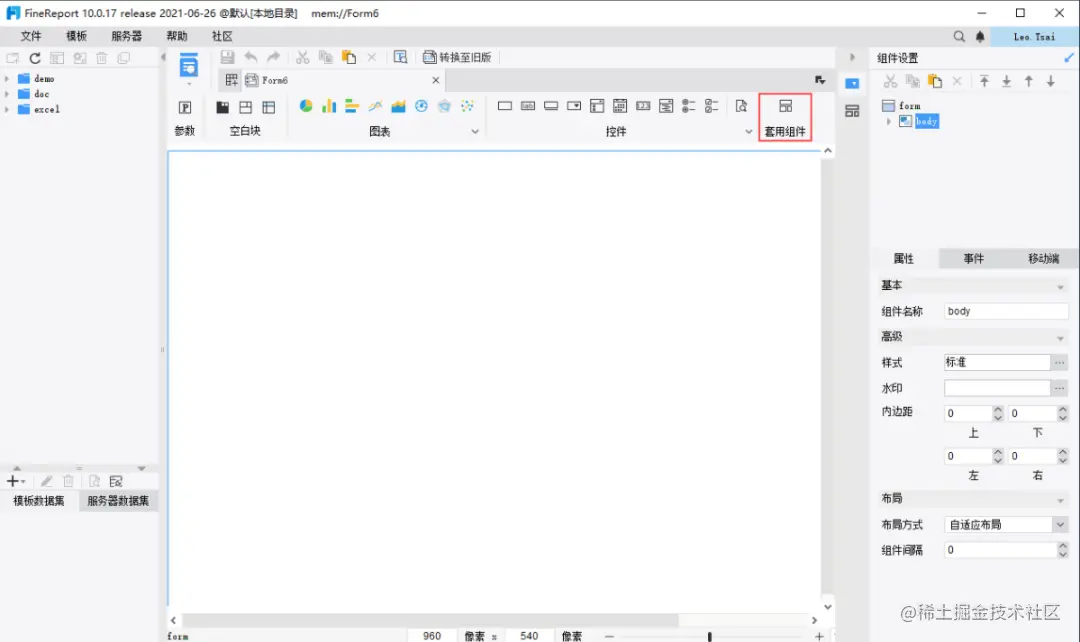This screenshot has height=642, width=1080.
Task: Insert the absolute layout block icon
Action: click(245, 107)
